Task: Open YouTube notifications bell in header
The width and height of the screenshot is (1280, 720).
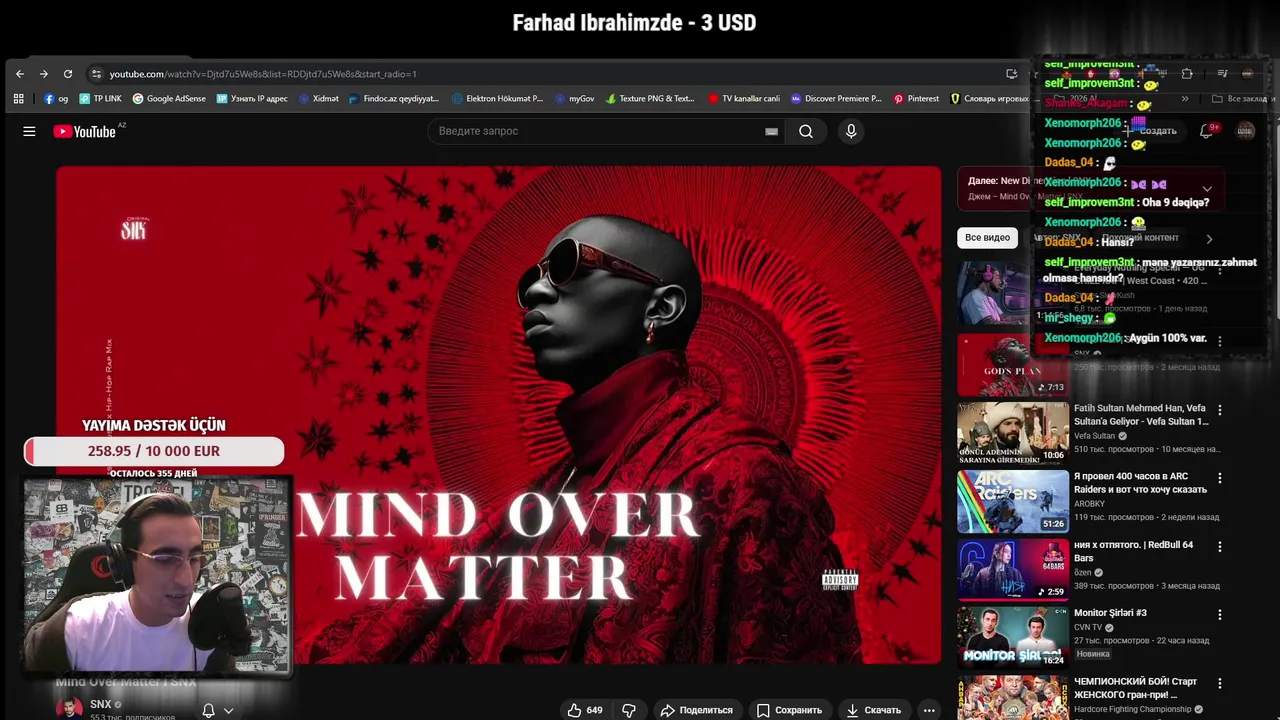Action: coord(1207,131)
